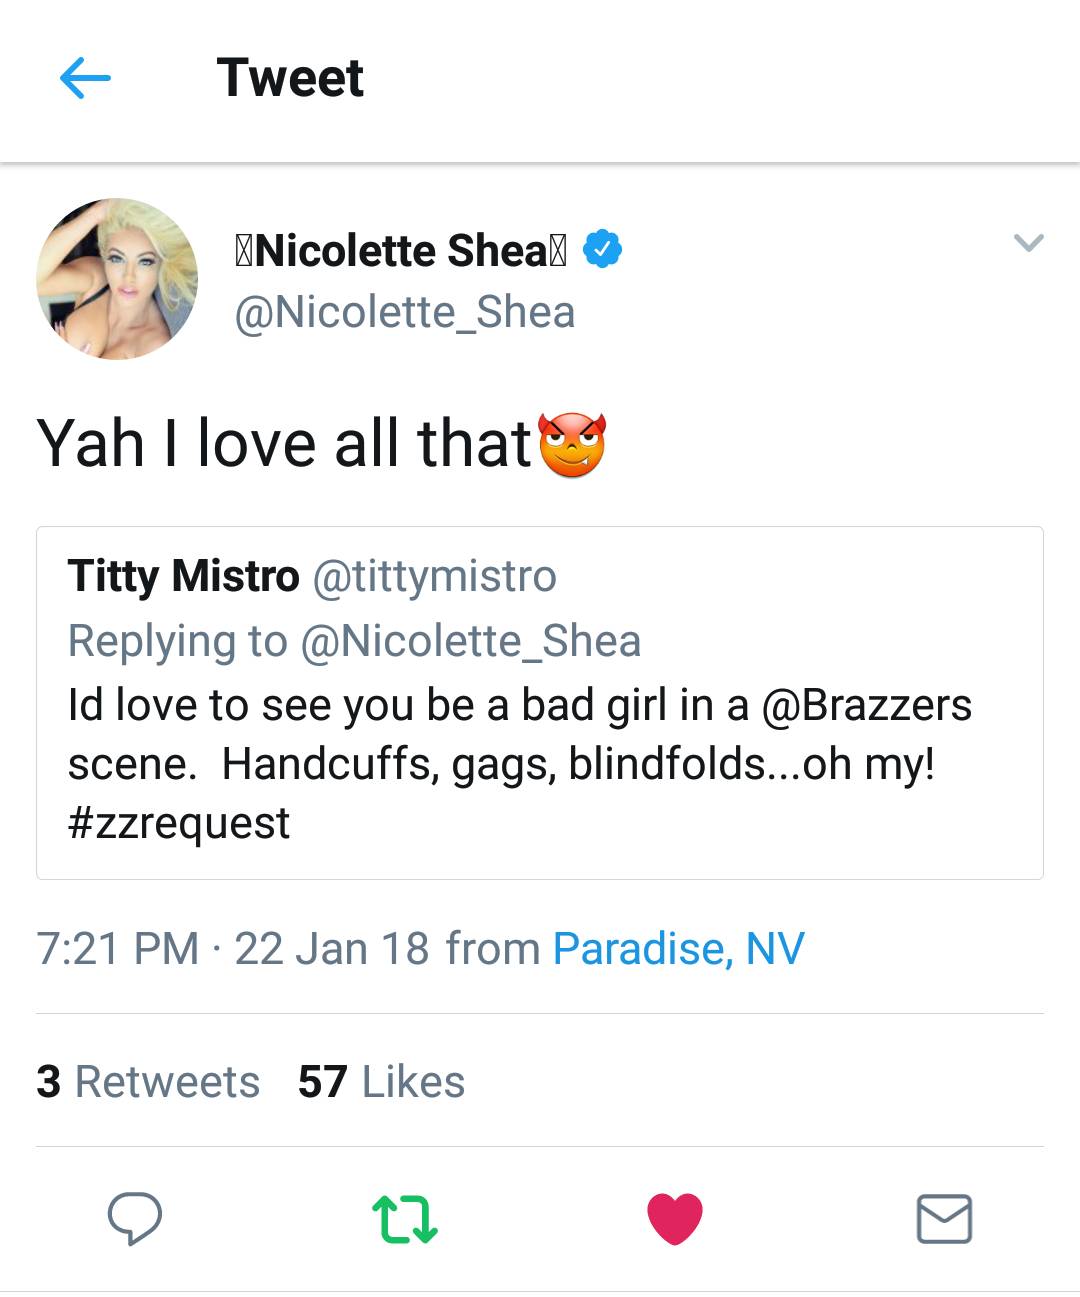Click the Replying to @Nicolette_Shea text
1080x1297 pixels.
pyautogui.click(x=355, y=641)
